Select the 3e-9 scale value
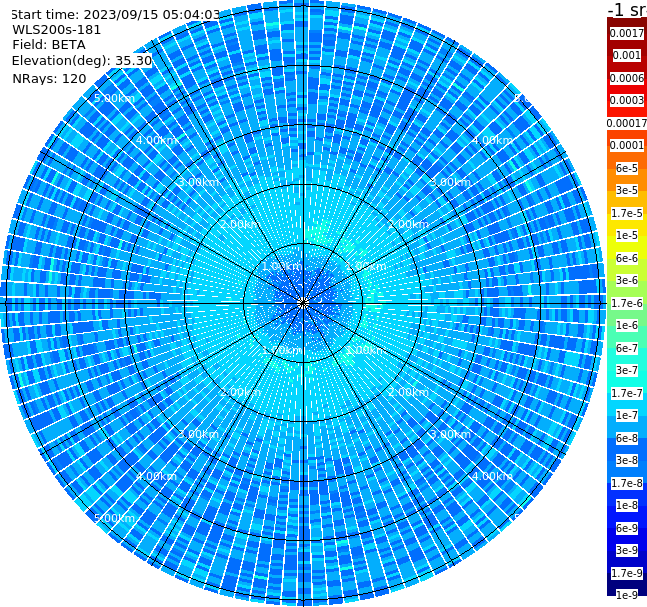The height and width of the screenshot is (607, 647). 627,550
